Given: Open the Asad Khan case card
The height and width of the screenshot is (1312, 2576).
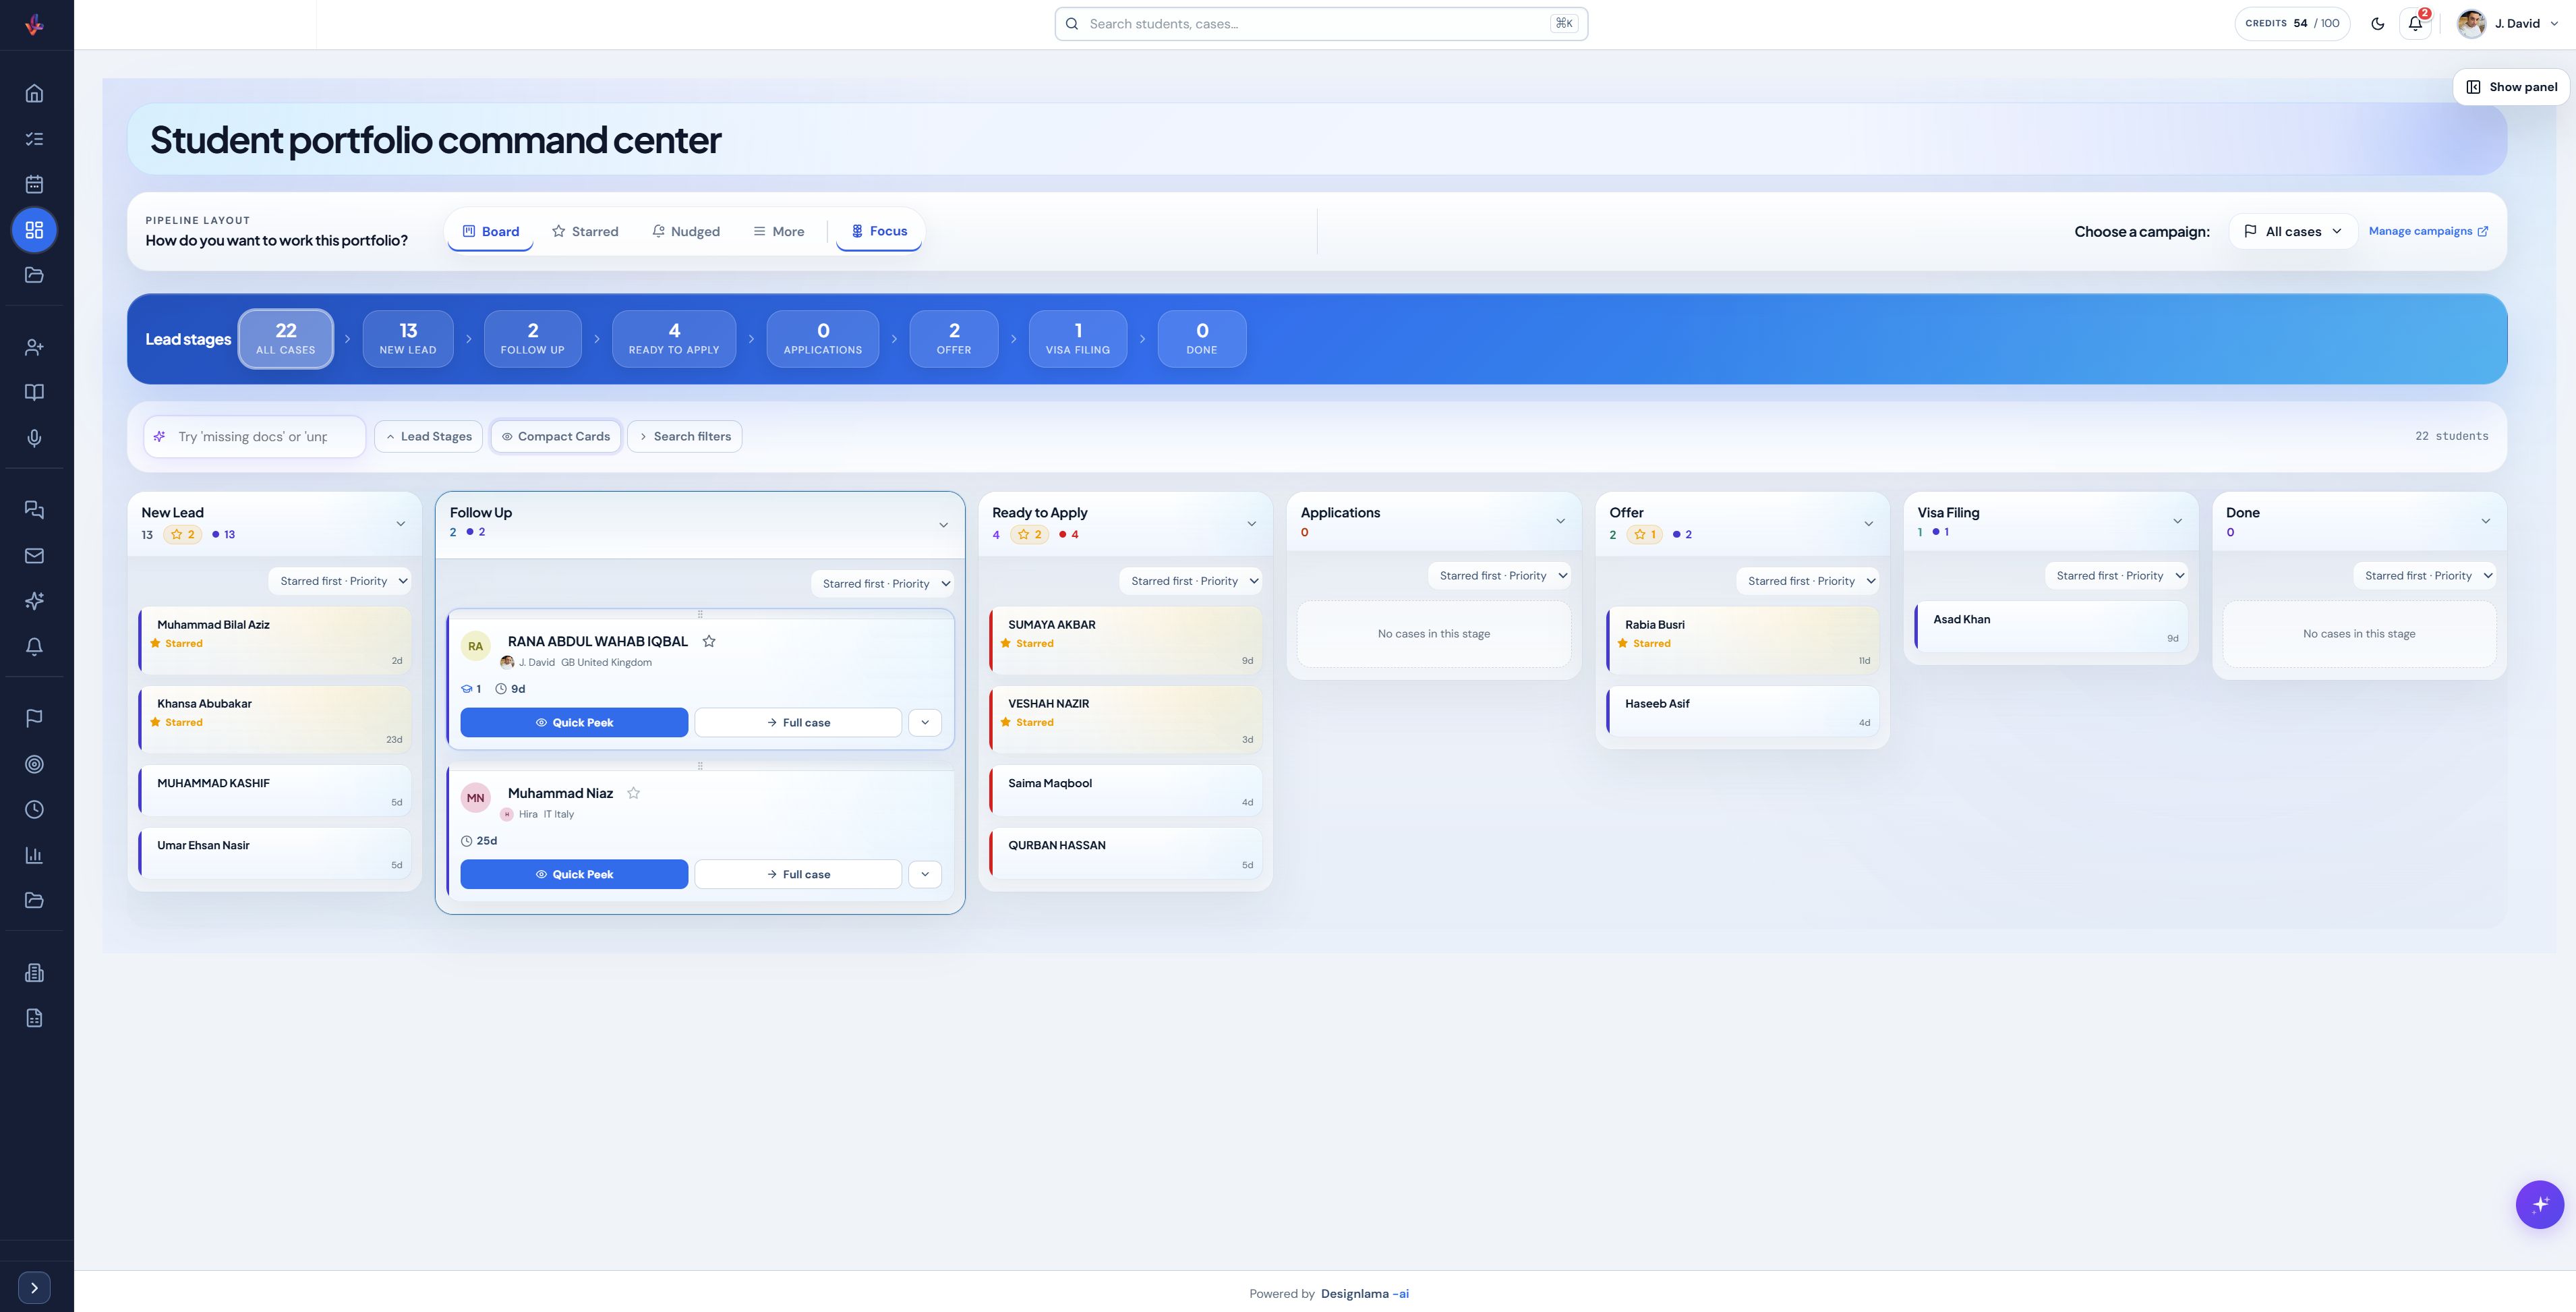Looking at the screenshot, I should 2051,626.
